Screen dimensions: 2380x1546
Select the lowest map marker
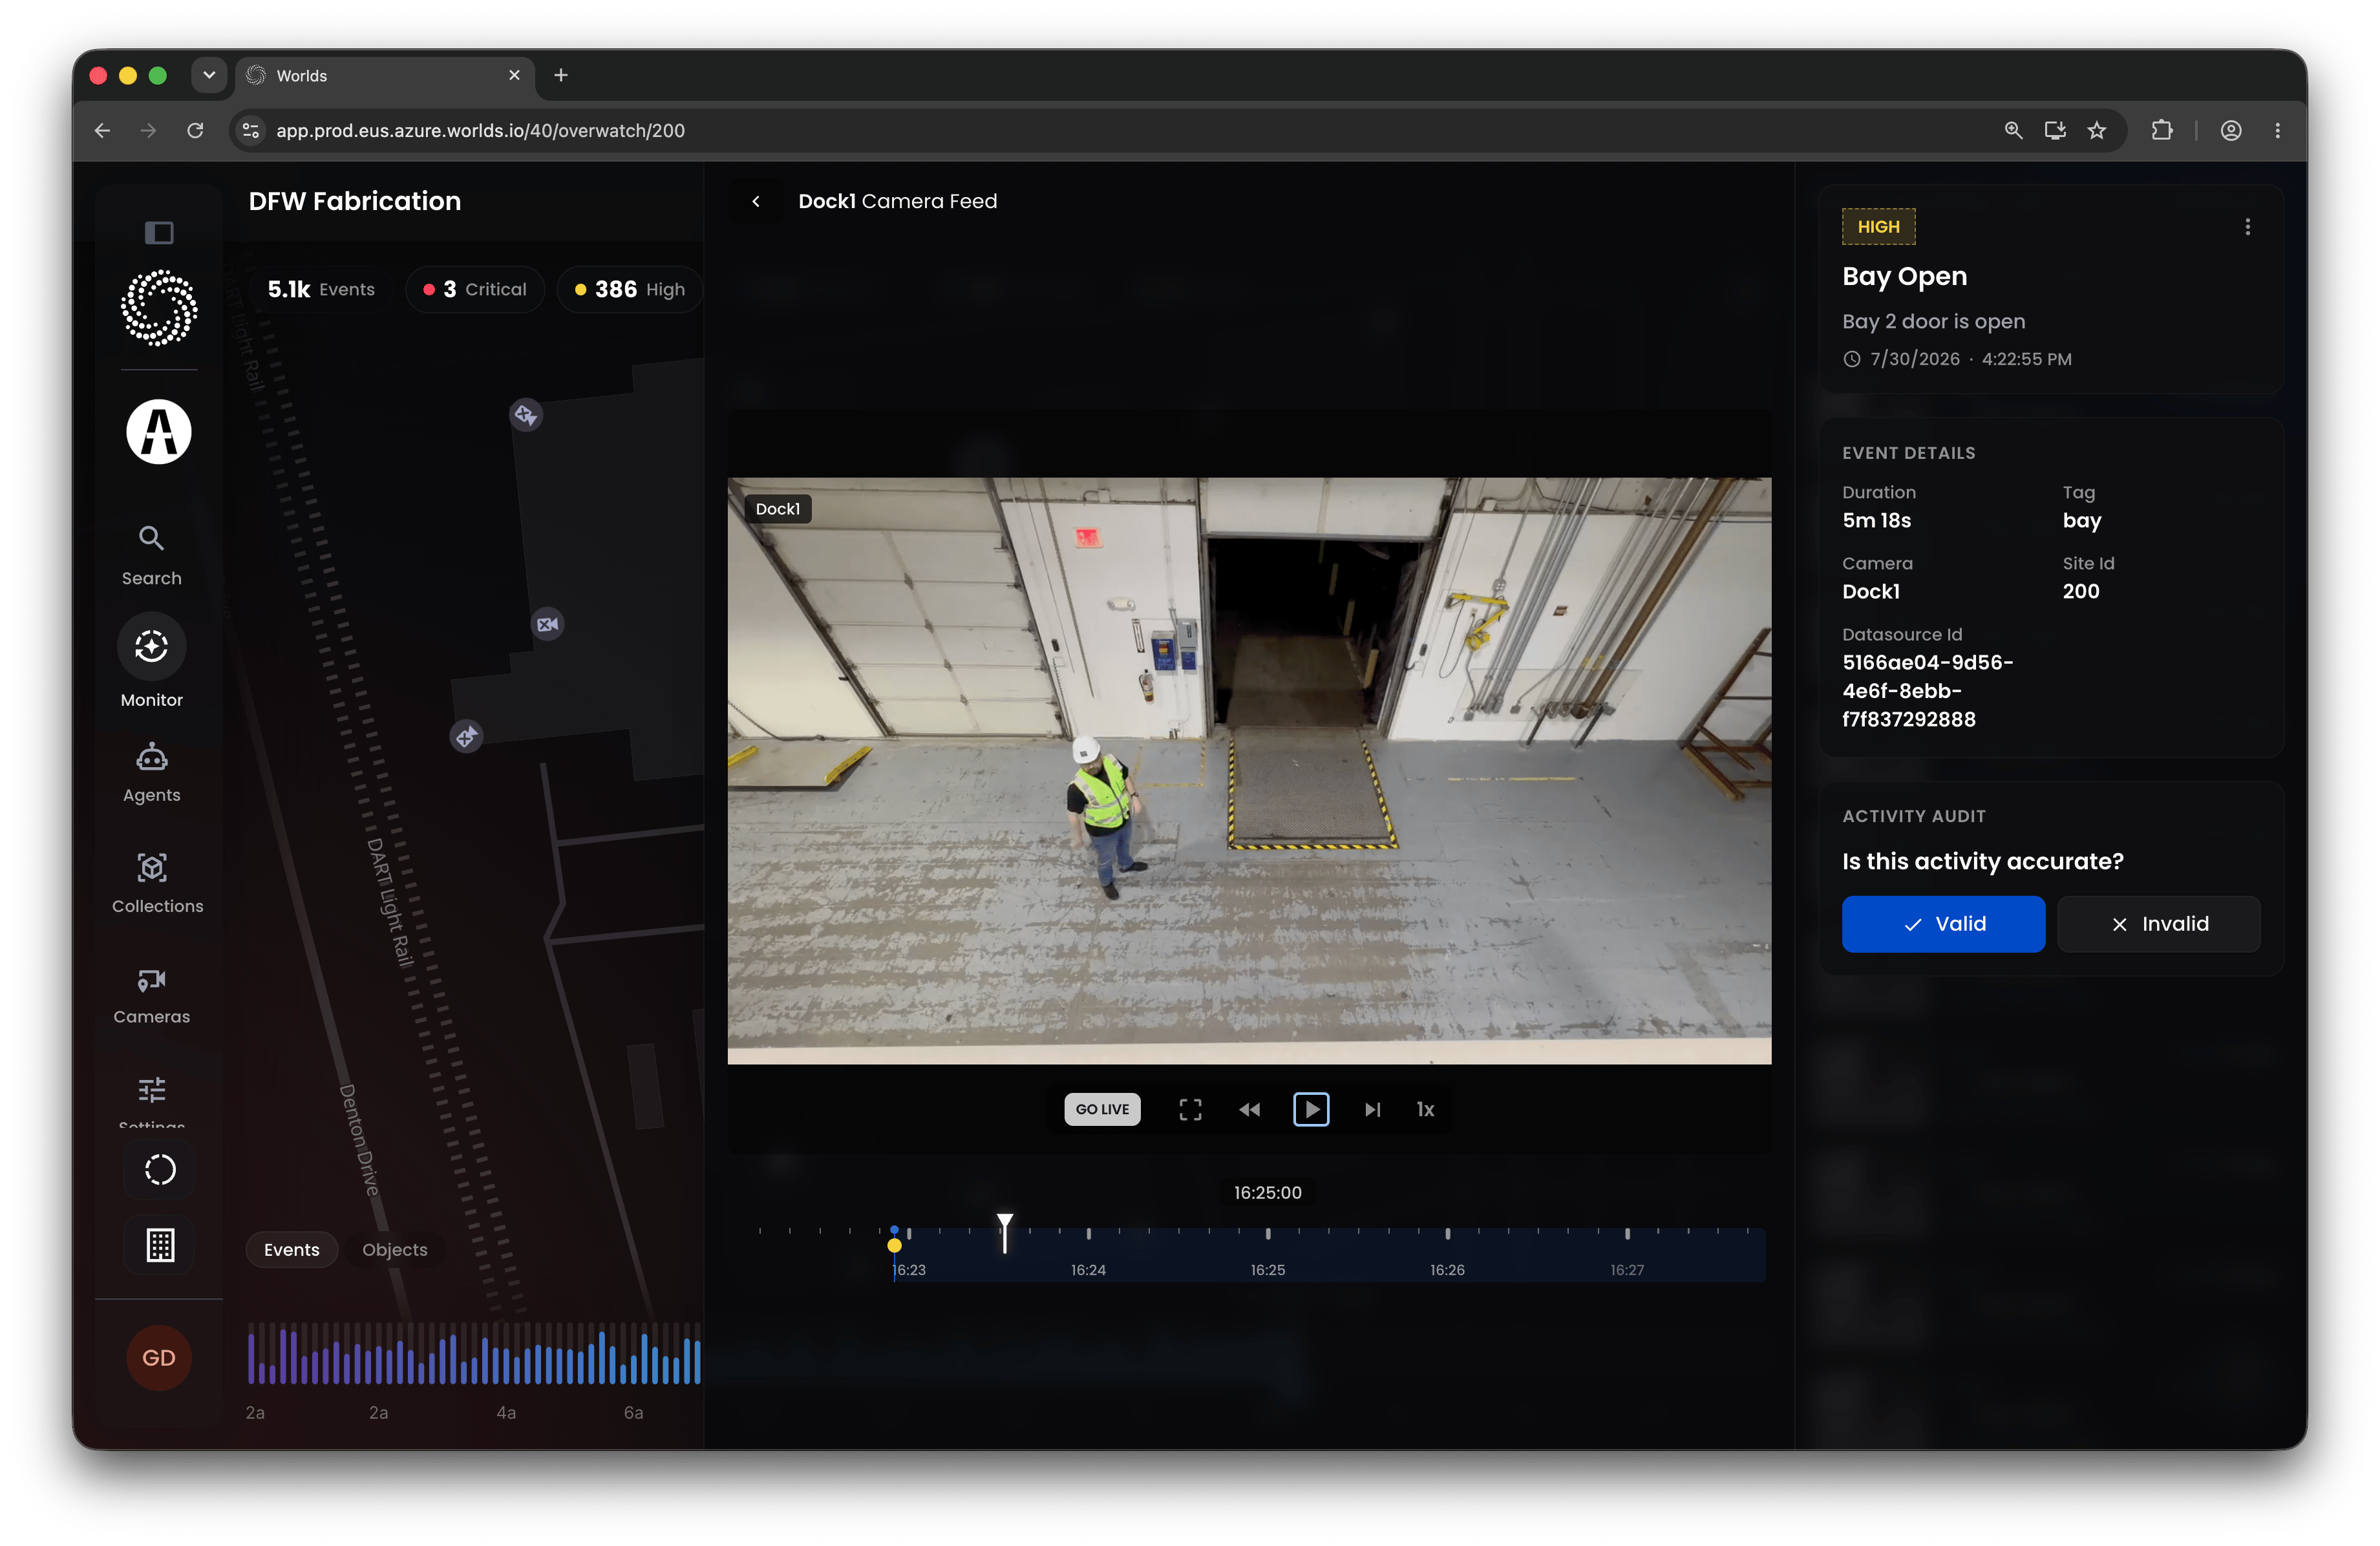pyautogui.click(x=466, y=737)
